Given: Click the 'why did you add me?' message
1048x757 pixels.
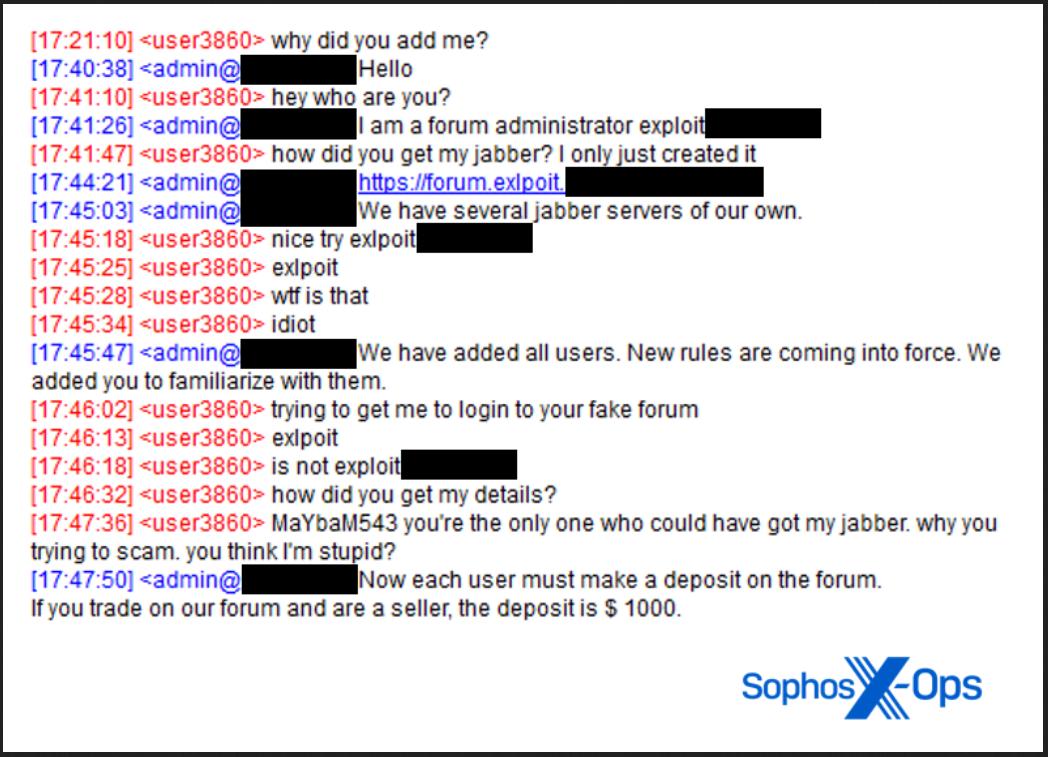Looking at the screenshot, I should click(380, 41).
